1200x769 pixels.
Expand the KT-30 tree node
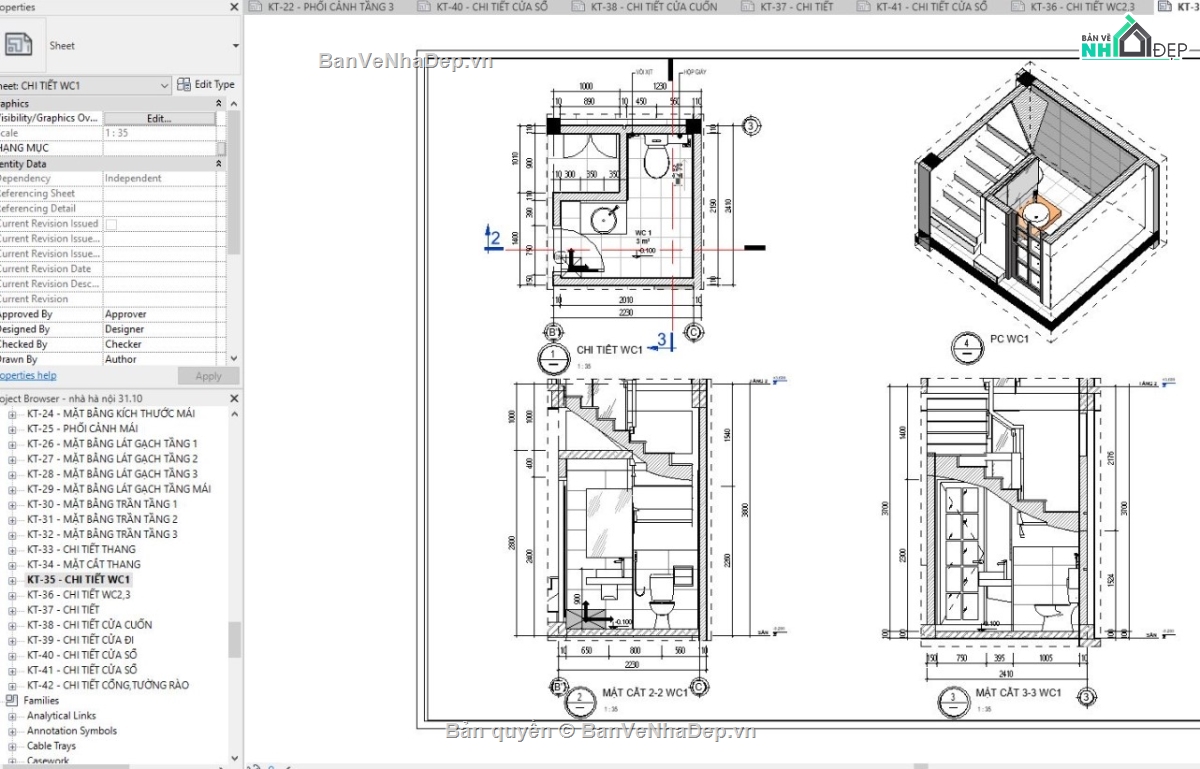13,504
